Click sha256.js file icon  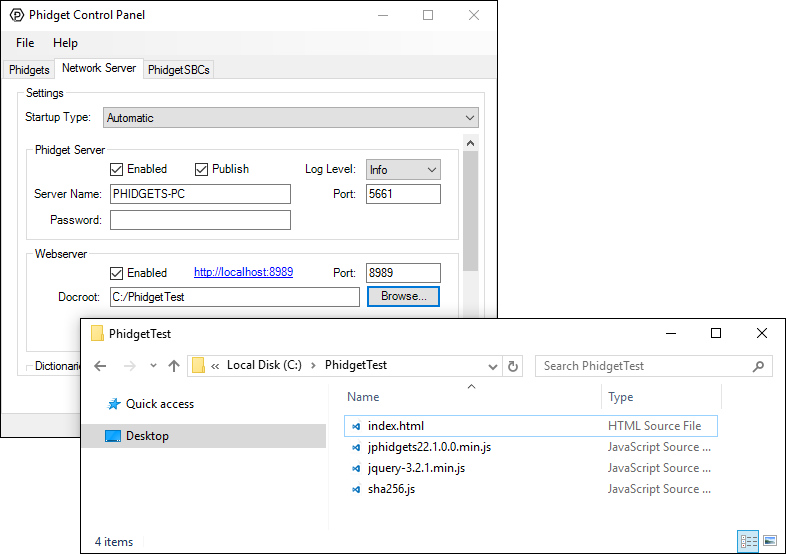click(356, 489)
